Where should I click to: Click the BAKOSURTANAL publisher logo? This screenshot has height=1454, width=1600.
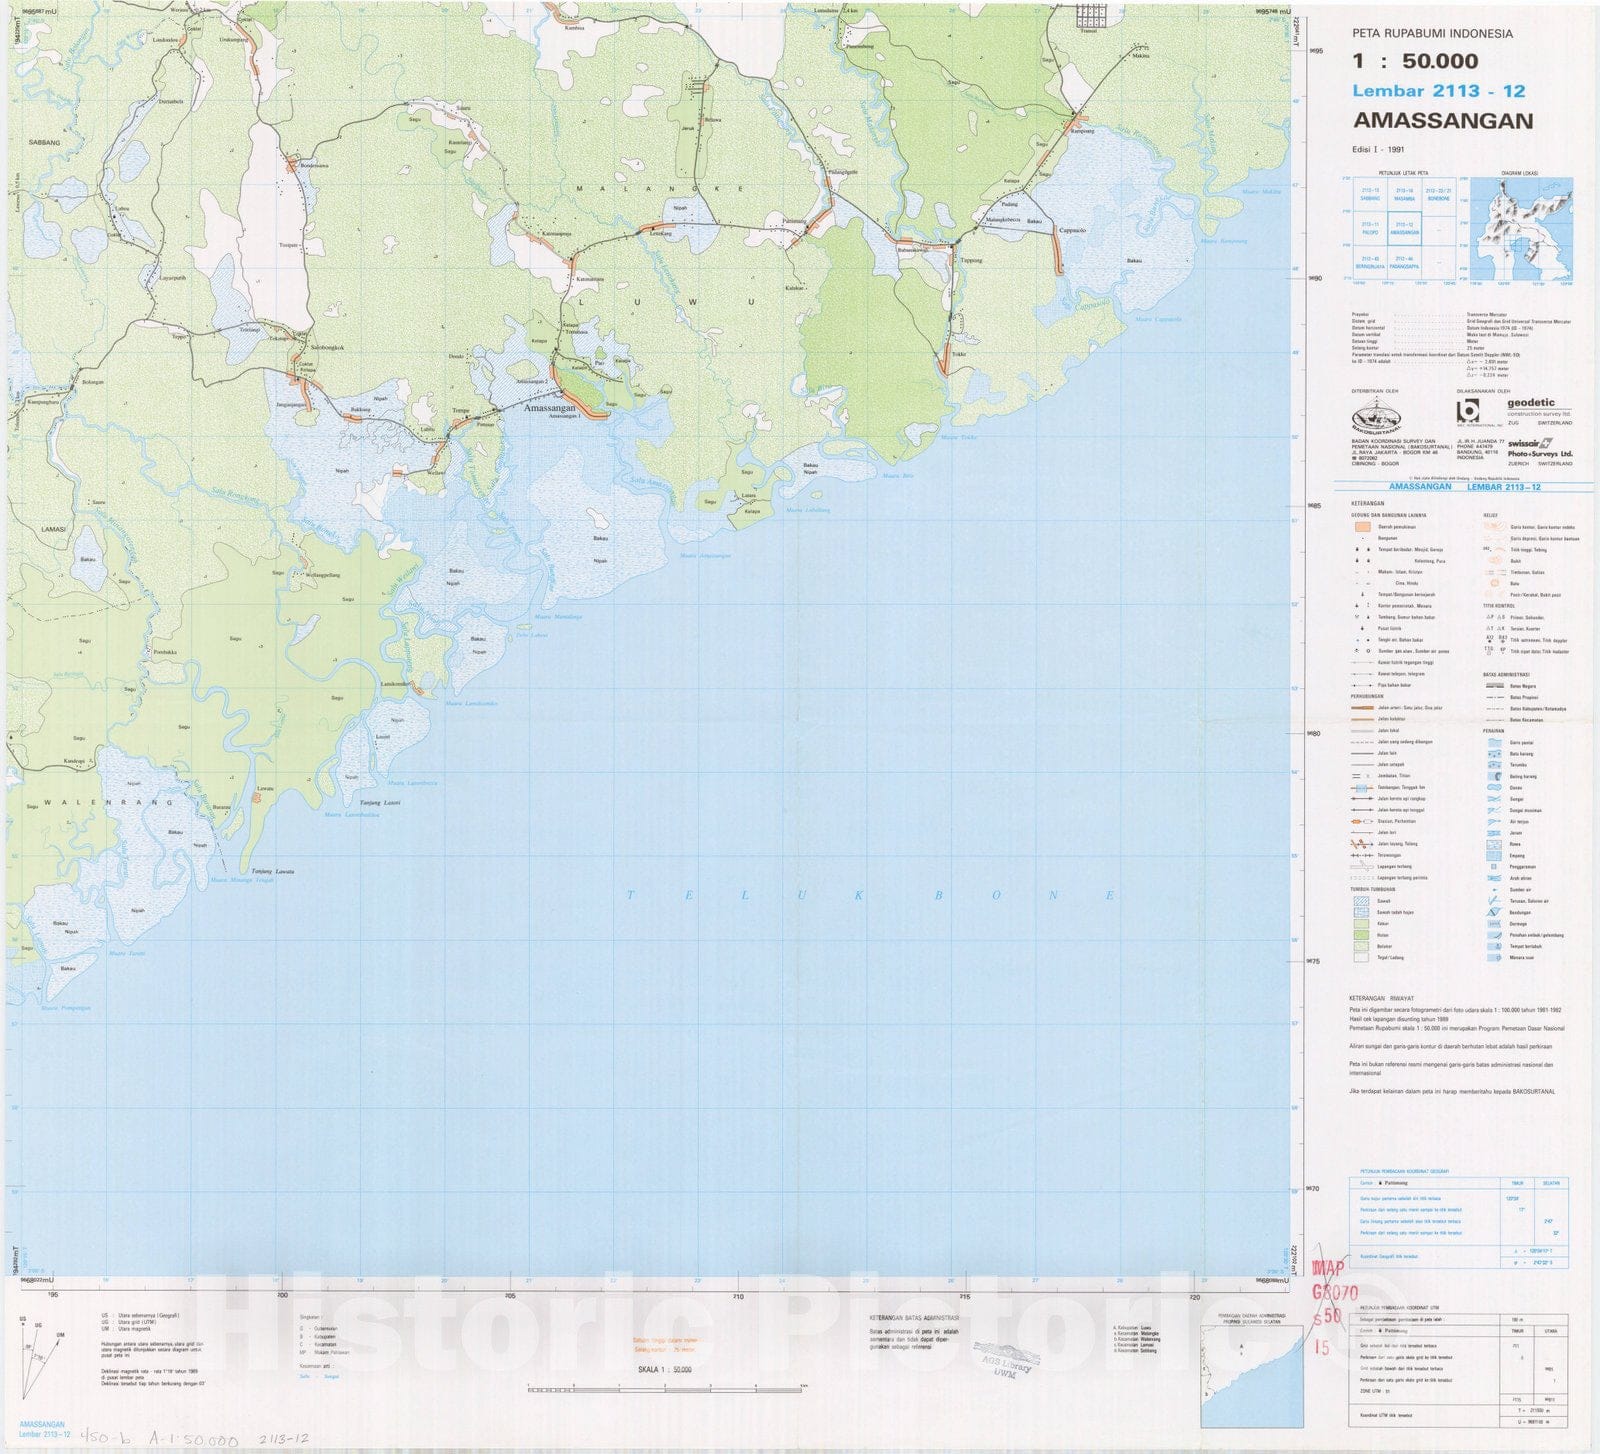(x=1376, y=415)
